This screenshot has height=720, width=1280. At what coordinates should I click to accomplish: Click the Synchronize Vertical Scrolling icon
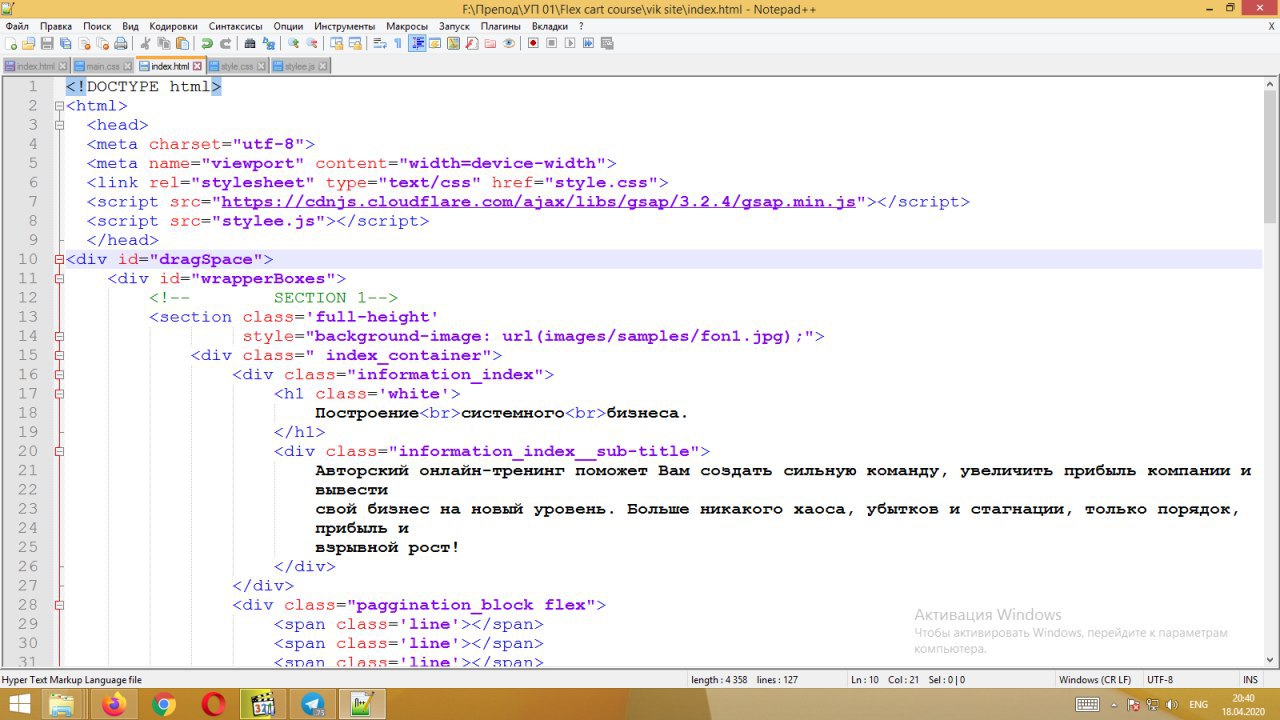pyautogui.click(x=336, y=43)
